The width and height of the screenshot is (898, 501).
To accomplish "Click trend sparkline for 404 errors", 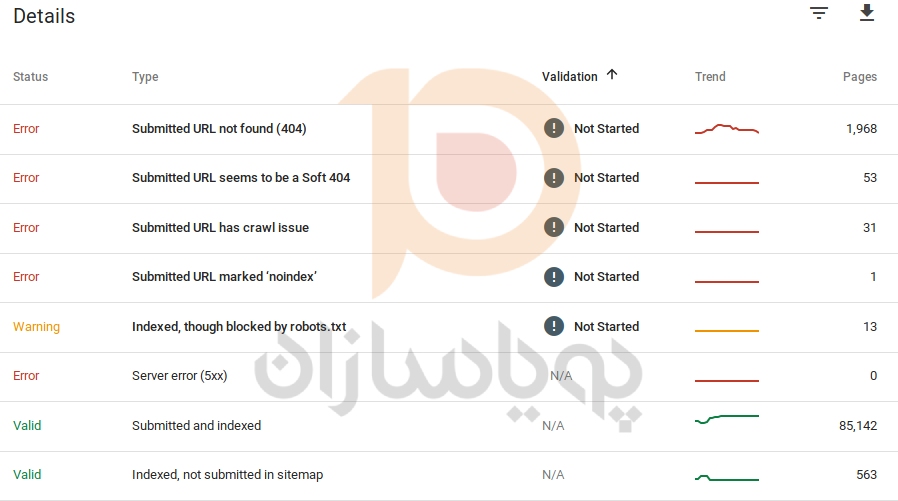I will coord(727,129).
